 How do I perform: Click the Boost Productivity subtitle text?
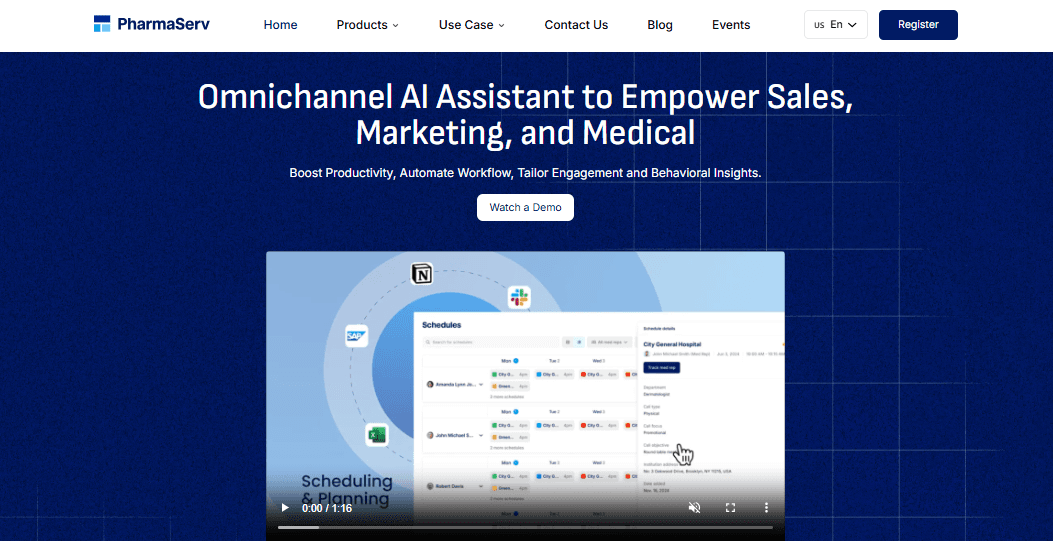tap(525, 173)
